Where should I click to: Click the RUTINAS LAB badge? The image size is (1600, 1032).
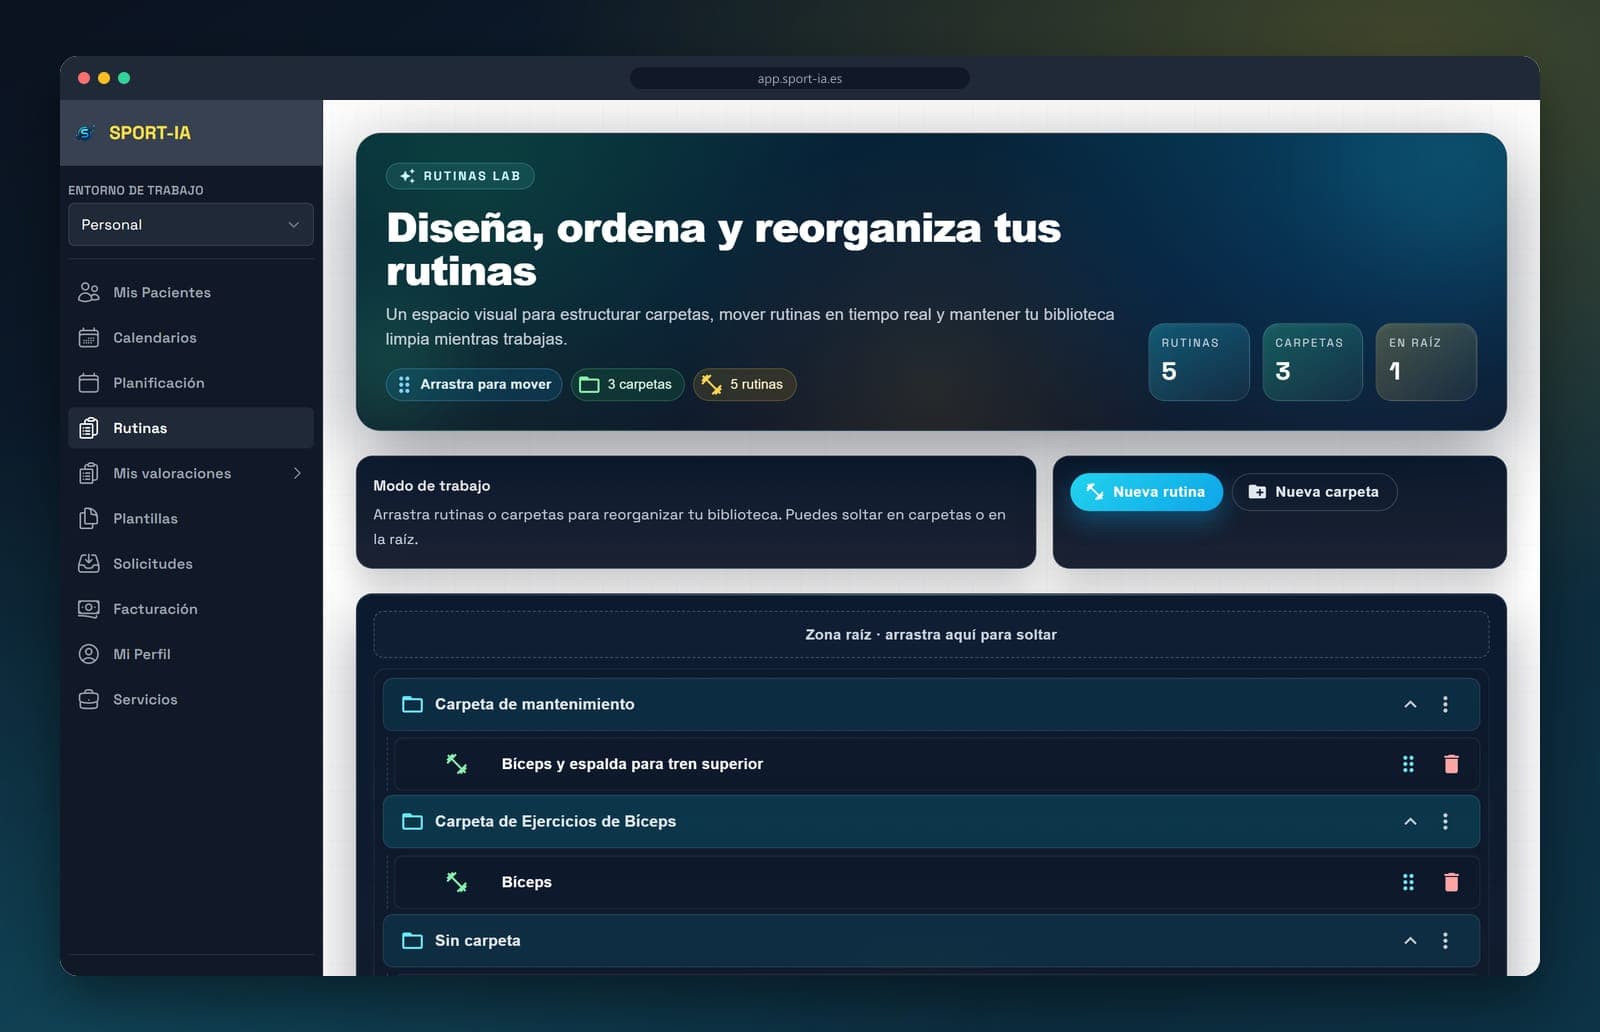click(460, 176)
